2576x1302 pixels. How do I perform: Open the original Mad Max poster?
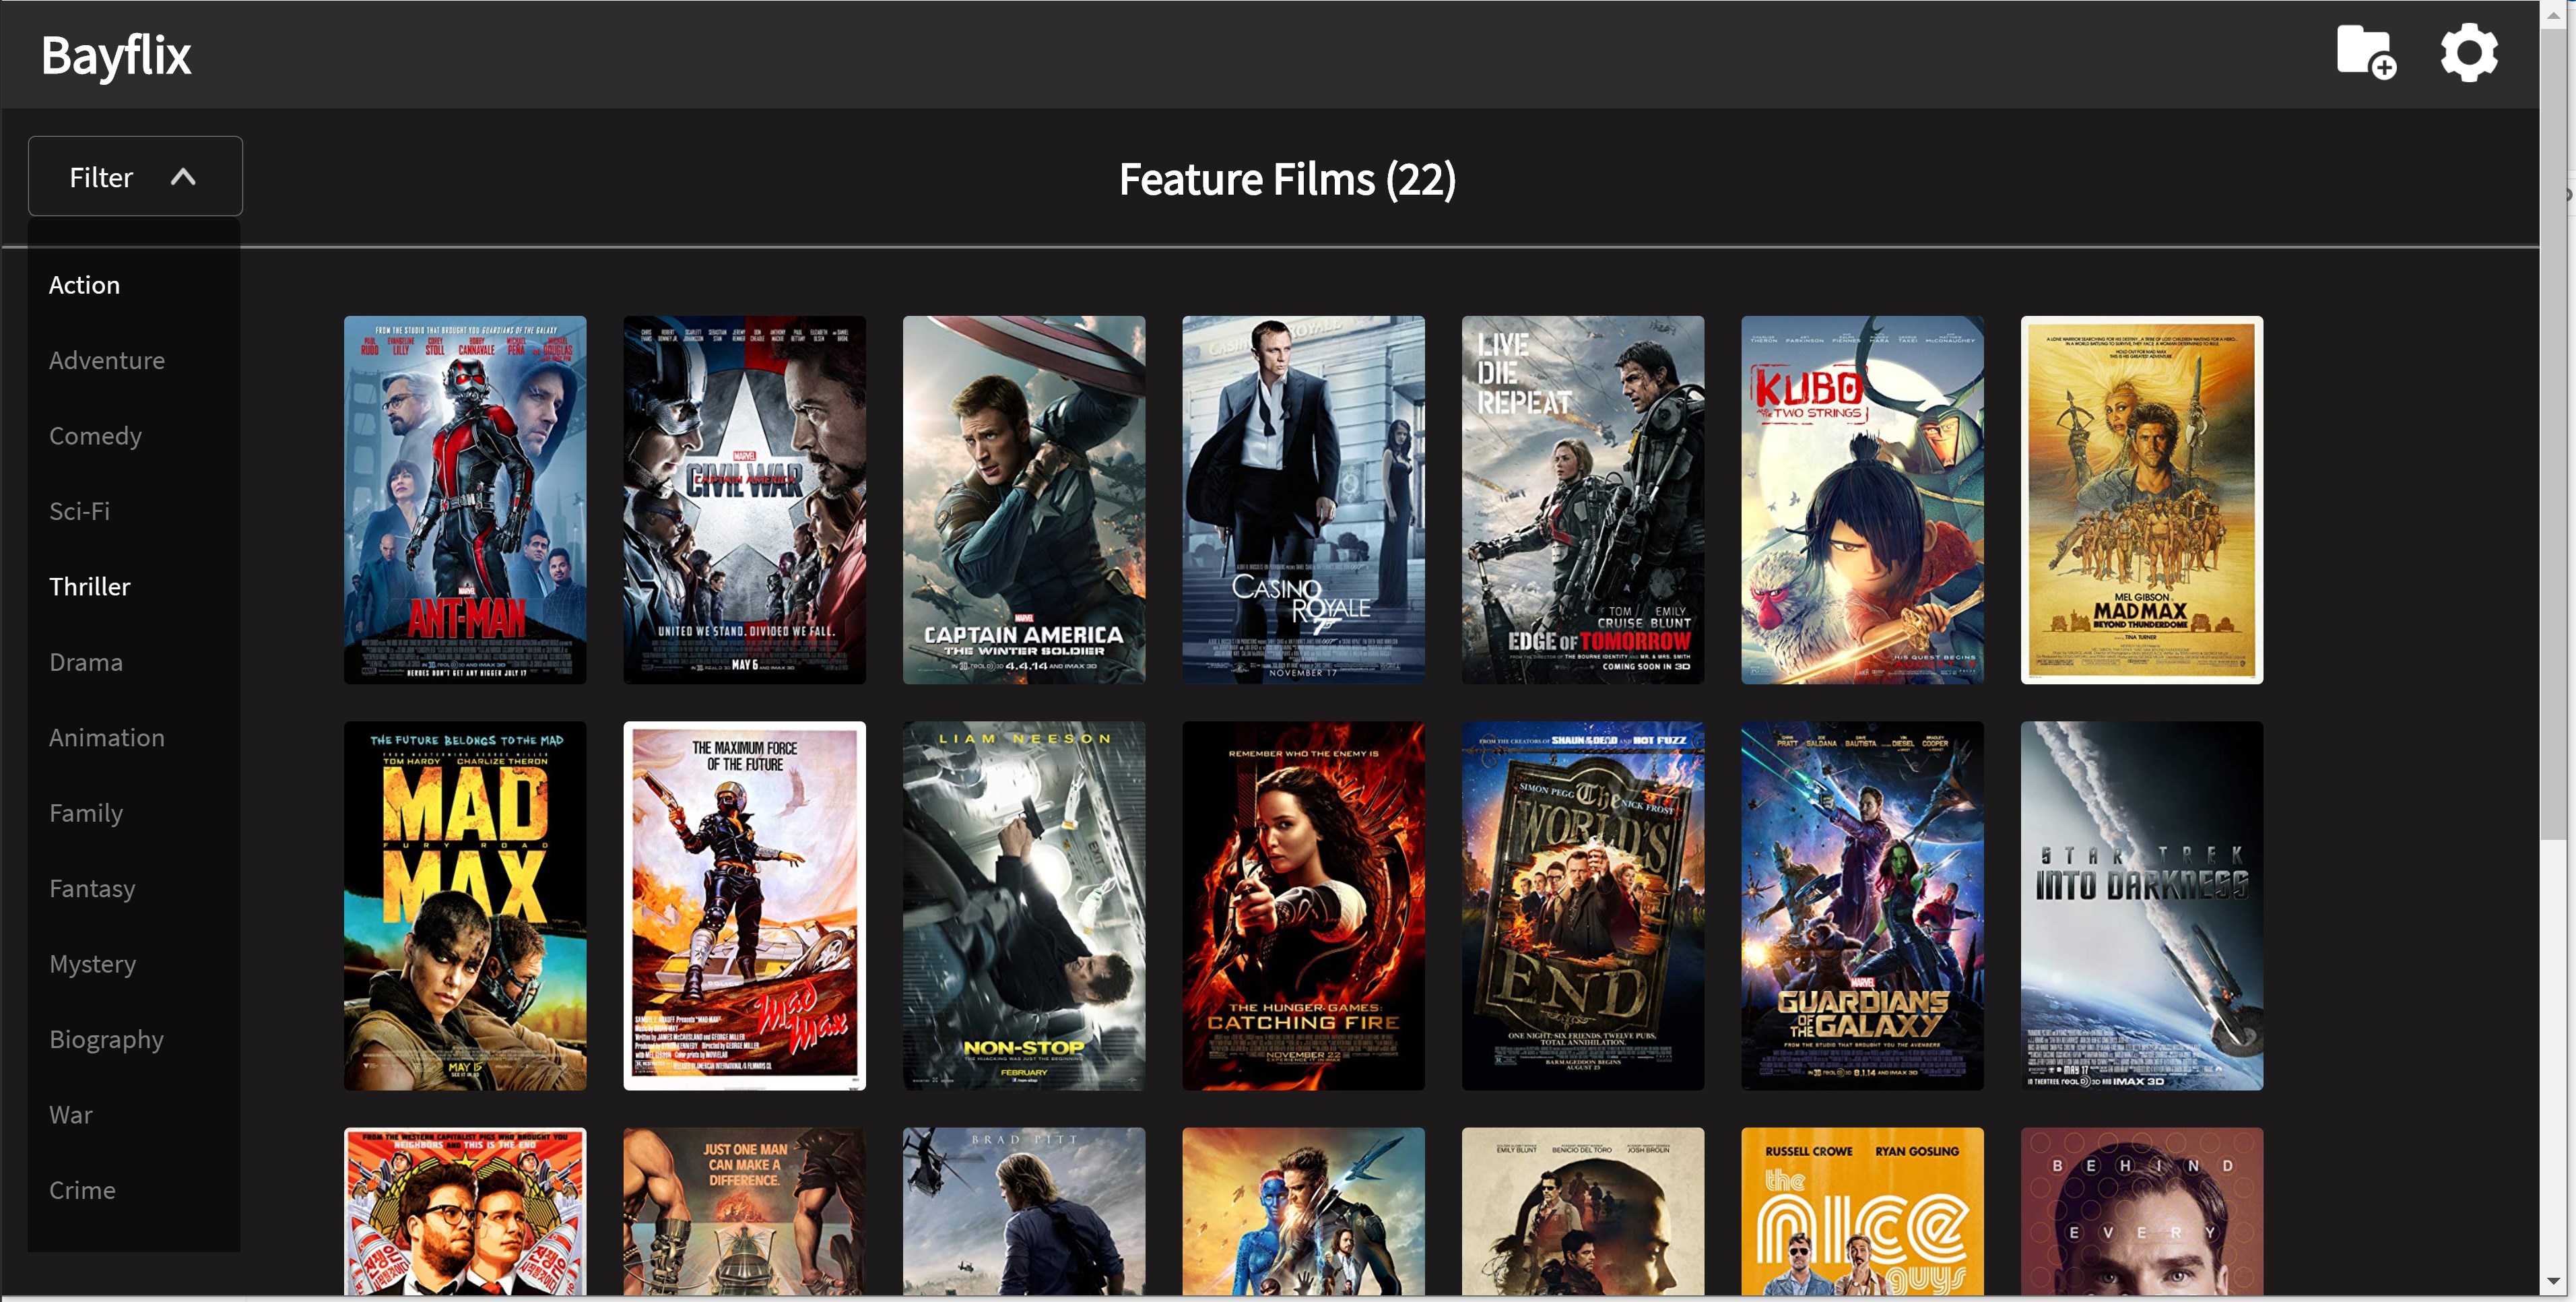tap(745, 906)
